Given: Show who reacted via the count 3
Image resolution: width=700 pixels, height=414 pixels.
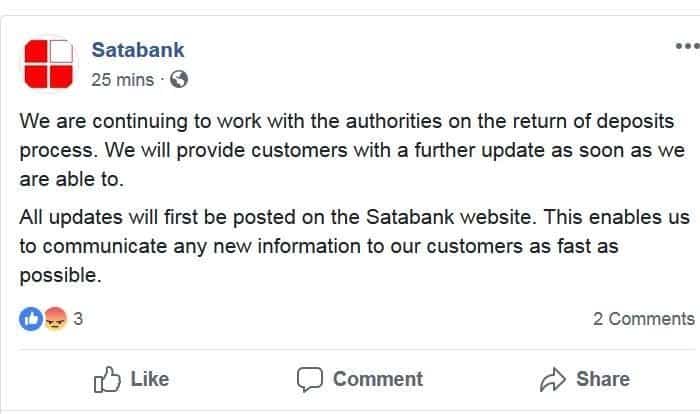Looking at the screenshot, I should 77,319.
